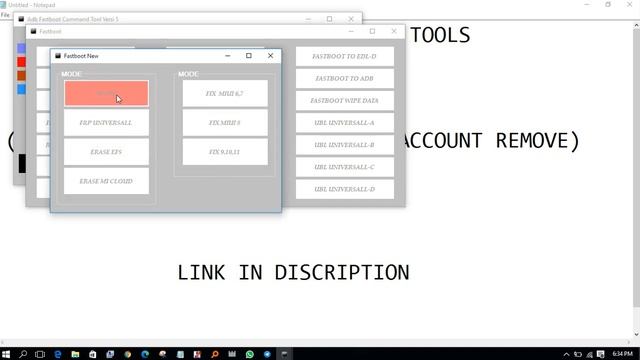The image size is (640, 360).
Task: Open Internet Explorer from the taskbar
Action: 58,354
